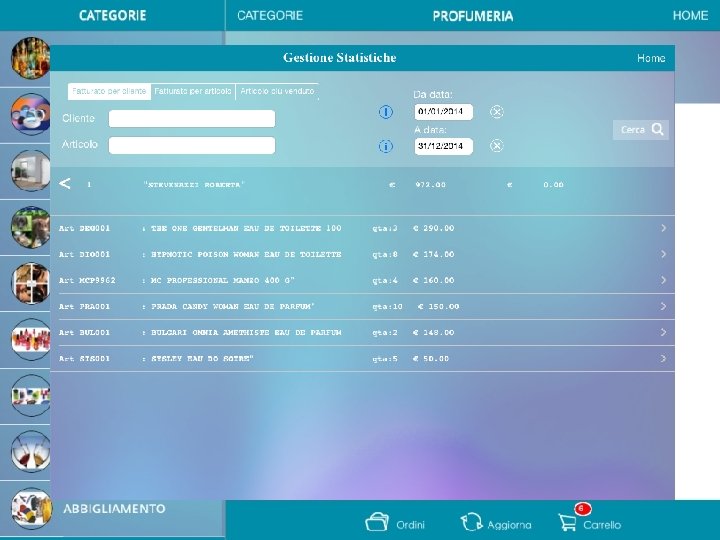Open the wine glasses category thumbnail
Image resolution: width=720 pixels, height=540 pixels.
(30, 452)
